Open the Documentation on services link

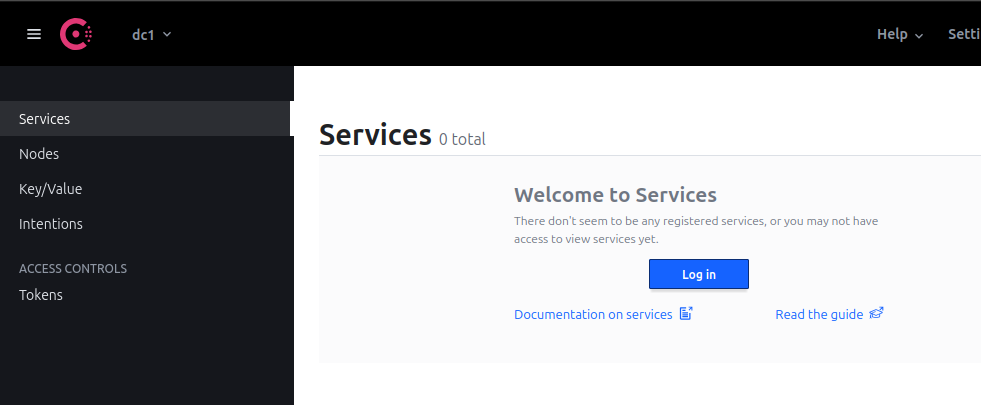pyautogui.click(x=603, y=314)
